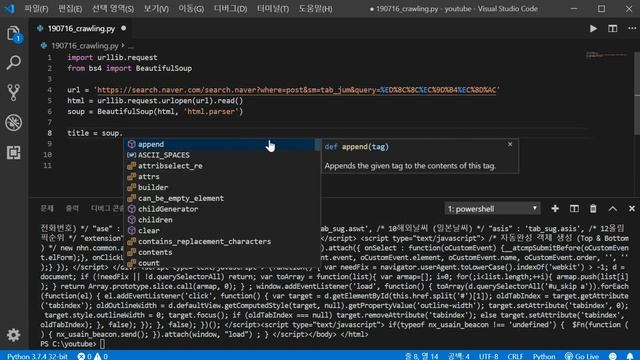640x360 pixels.
Task: Open notifications bell in status bar
Action: (x=630, y=356)
